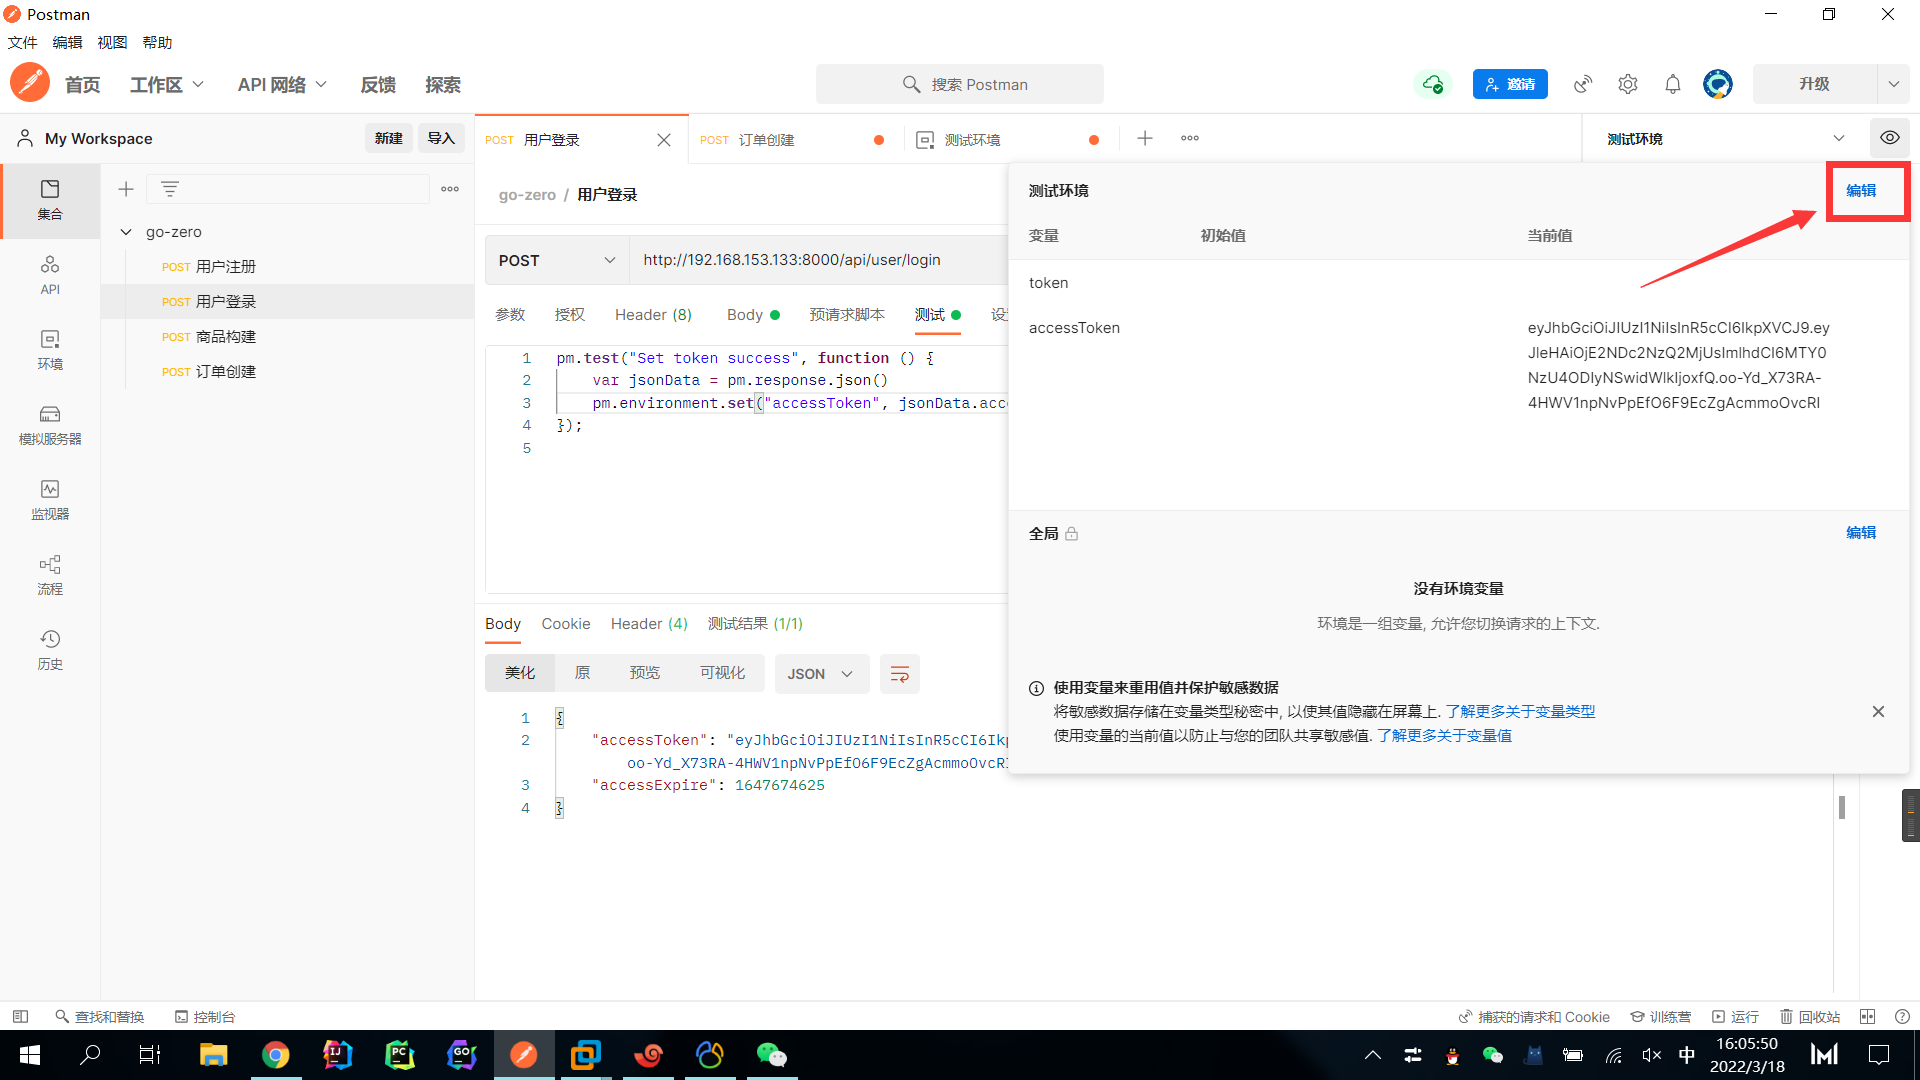This screenshot has width=1920, height=1080.
Task: Open the JSON format dropdown
Action: click(820, 674)
